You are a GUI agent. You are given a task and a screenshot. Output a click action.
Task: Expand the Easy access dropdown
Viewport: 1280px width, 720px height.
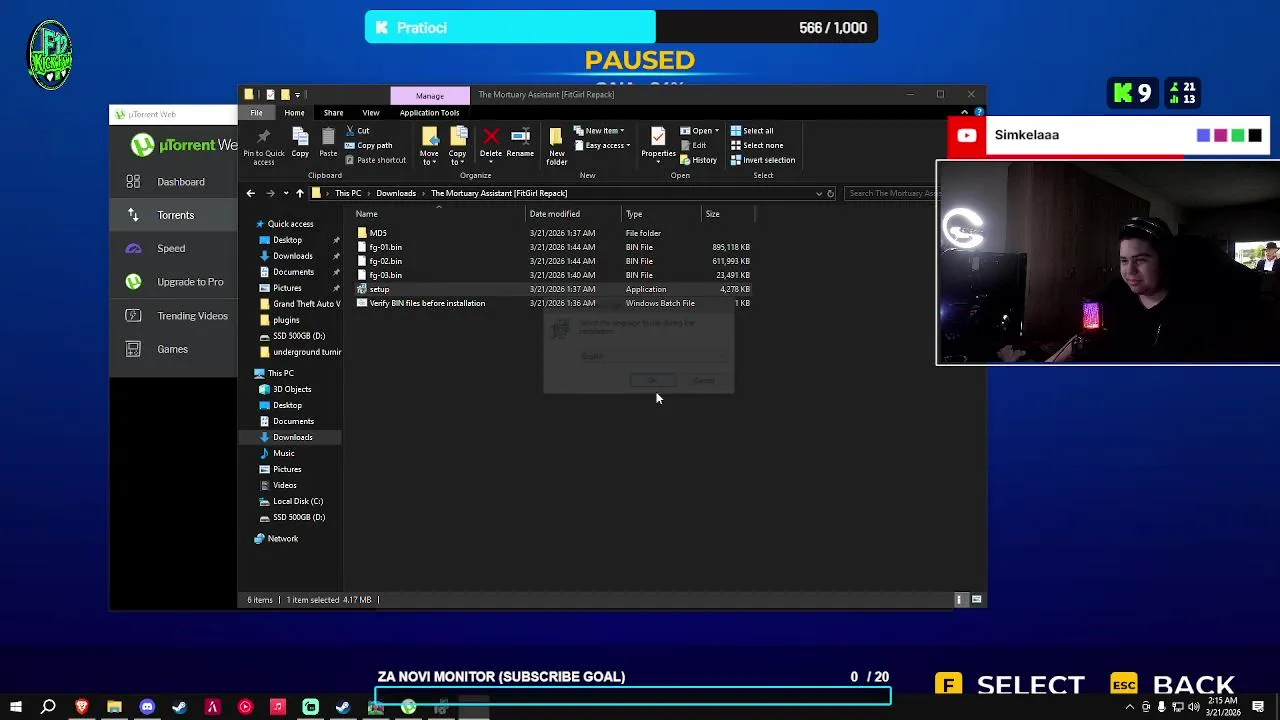click(602, 145)
